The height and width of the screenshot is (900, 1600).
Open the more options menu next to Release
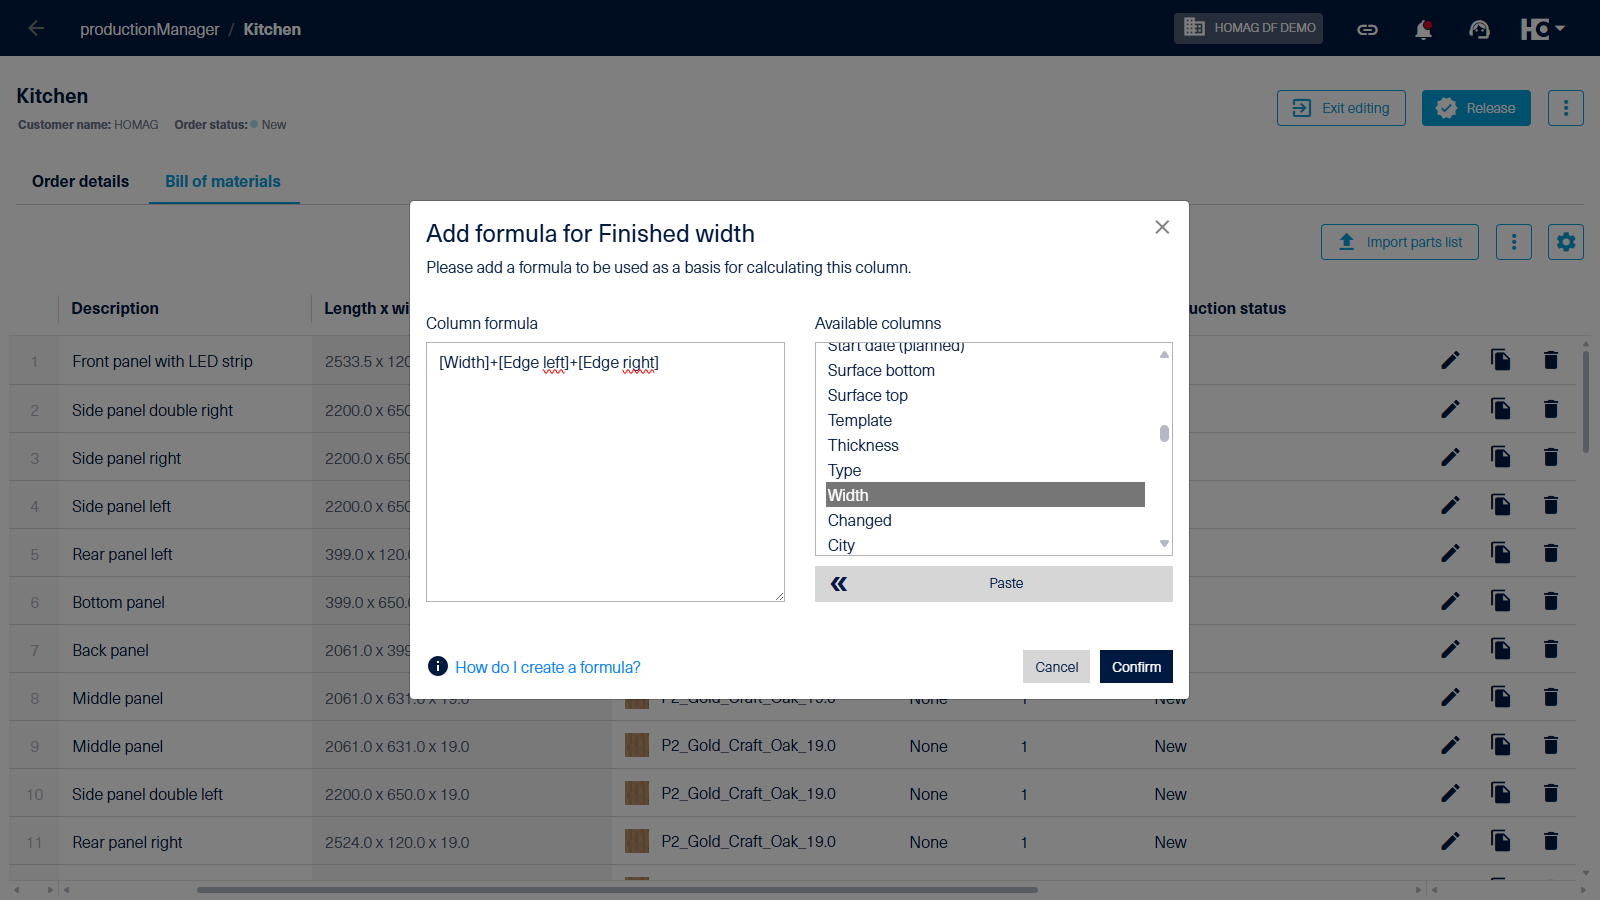click(1566, 108)
